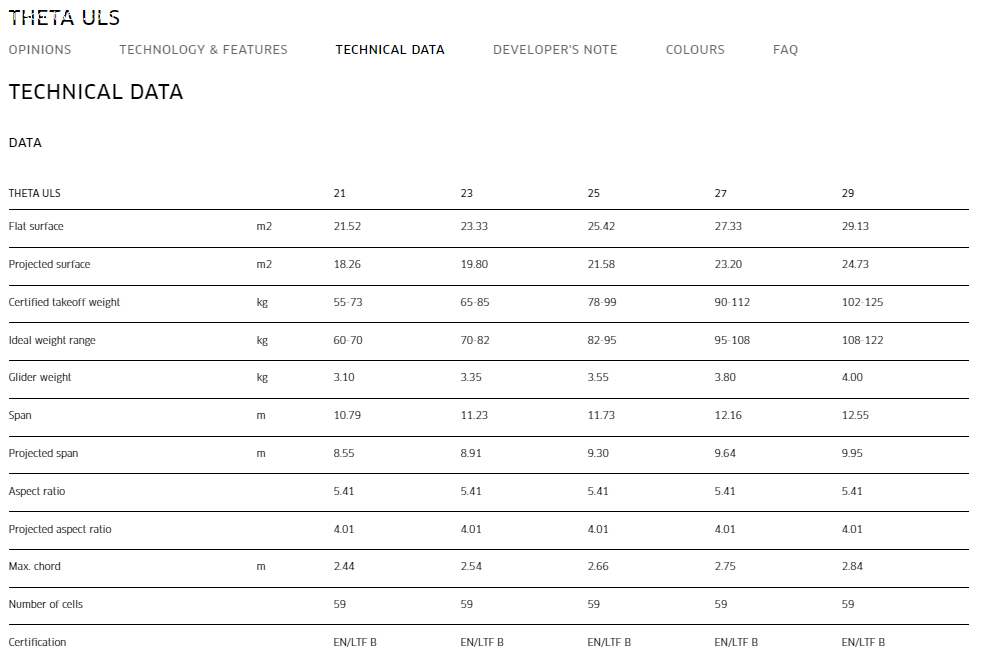The height and width of the screenshot is (670, 992).
Task: Click the Projected aspect ratio row label
Action: pos(60,529)
